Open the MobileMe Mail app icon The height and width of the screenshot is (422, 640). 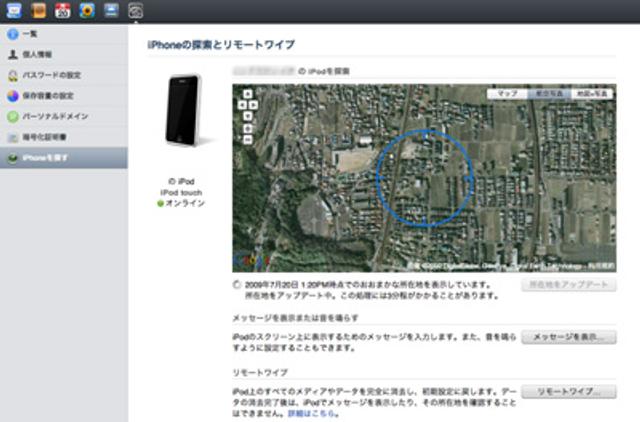click(x=13, y=10)
